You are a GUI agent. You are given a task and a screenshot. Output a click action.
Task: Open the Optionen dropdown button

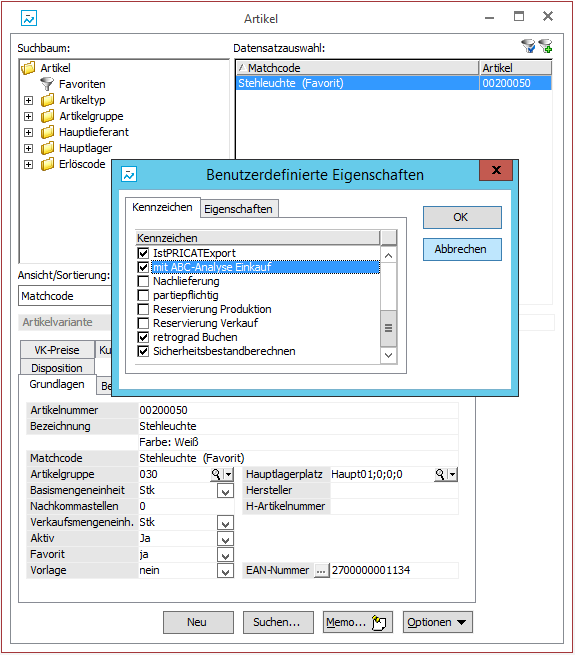click(x=438, y=622)
